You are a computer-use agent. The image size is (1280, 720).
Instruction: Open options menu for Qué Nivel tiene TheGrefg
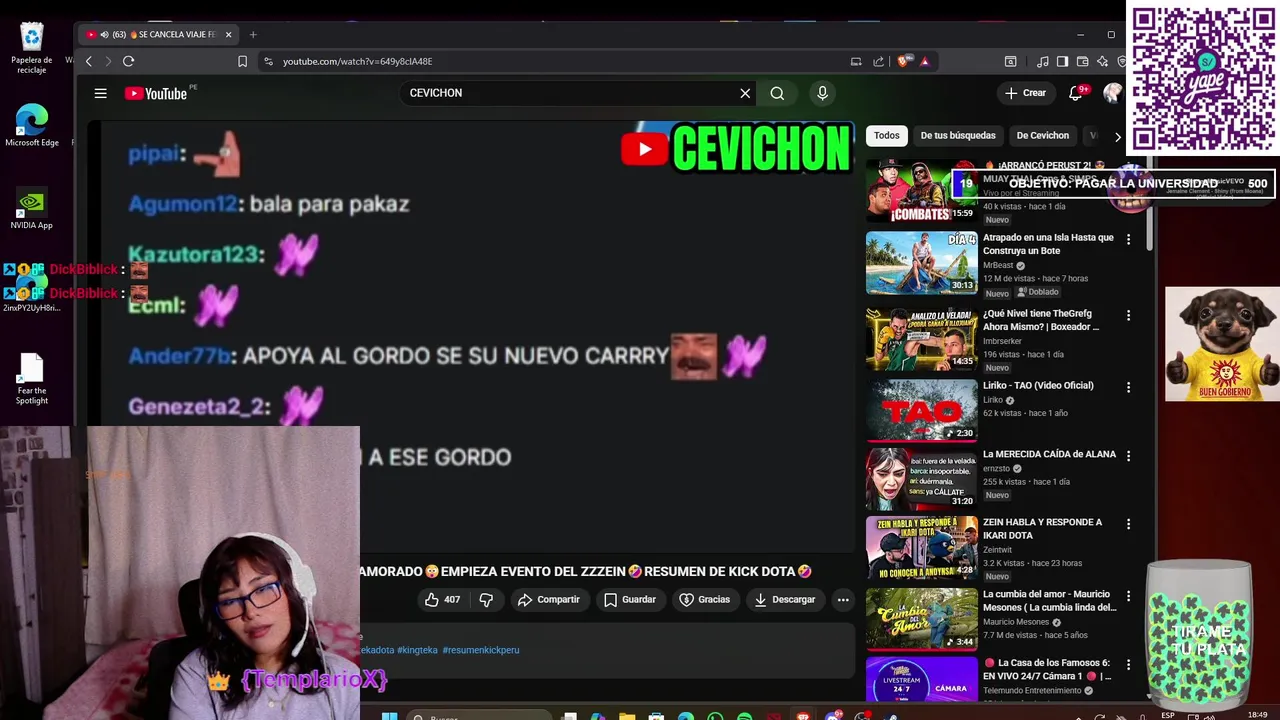(1128, 315)
